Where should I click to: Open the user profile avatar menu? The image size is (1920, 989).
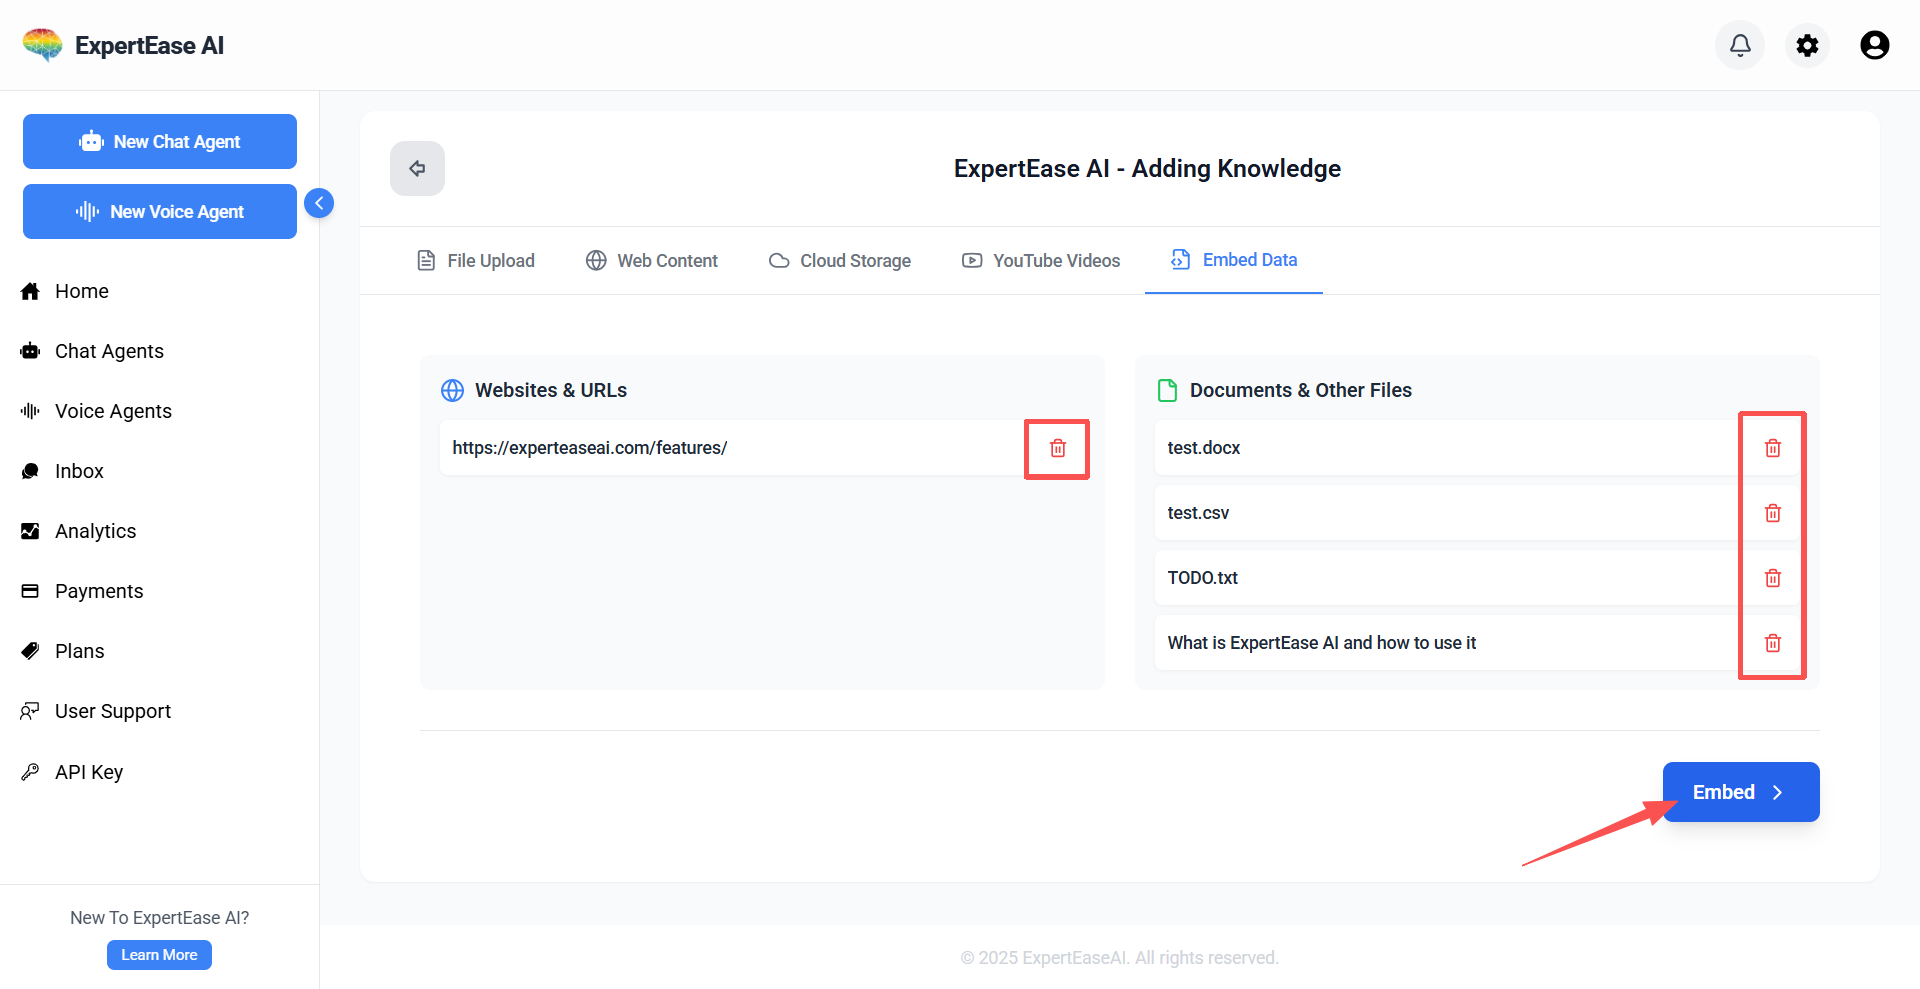click(1874, 45)
